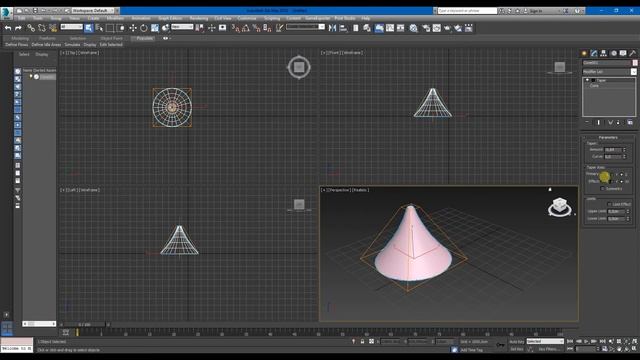Click the Undo arrow in toolbar
The width and height of the screenshot is (640, 360).
pyautogui.click(x=8, y=28)
